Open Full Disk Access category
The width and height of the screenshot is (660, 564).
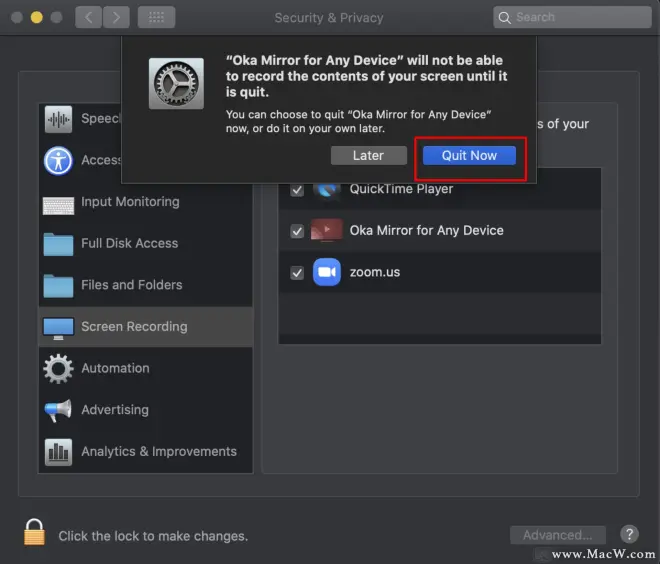coord(146,244)
